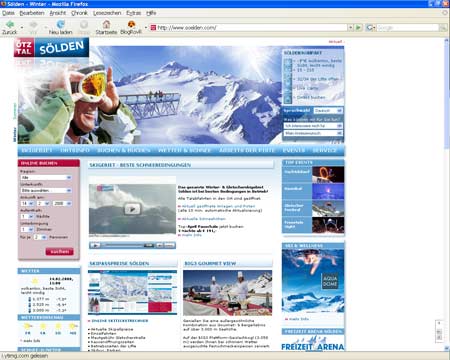
Task: Open the address bar history dropdown arrow
Action: pos(350,28)
